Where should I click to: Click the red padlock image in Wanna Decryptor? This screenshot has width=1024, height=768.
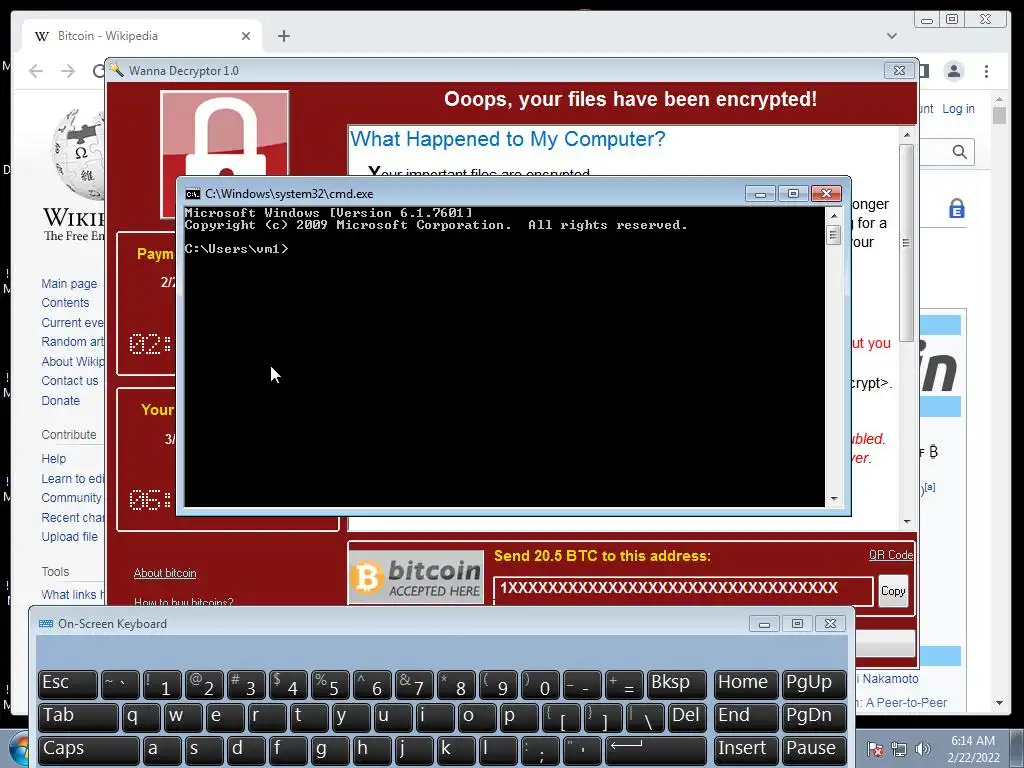point(225,134)
